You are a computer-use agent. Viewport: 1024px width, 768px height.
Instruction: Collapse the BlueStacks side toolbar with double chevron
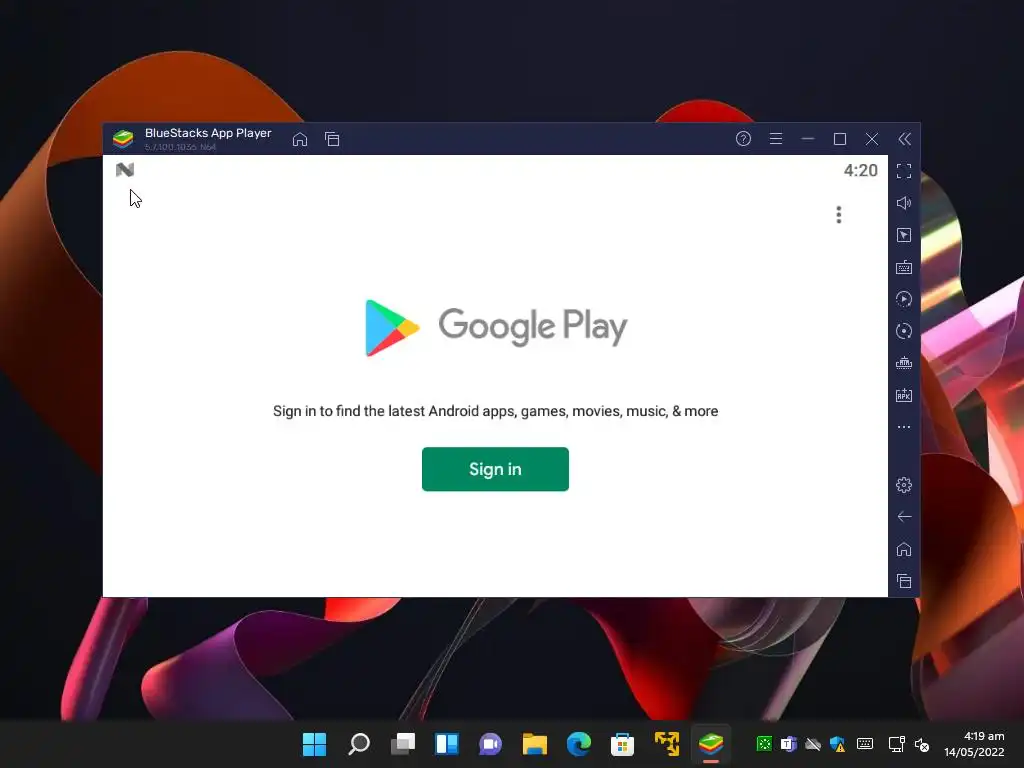[904, 138]
